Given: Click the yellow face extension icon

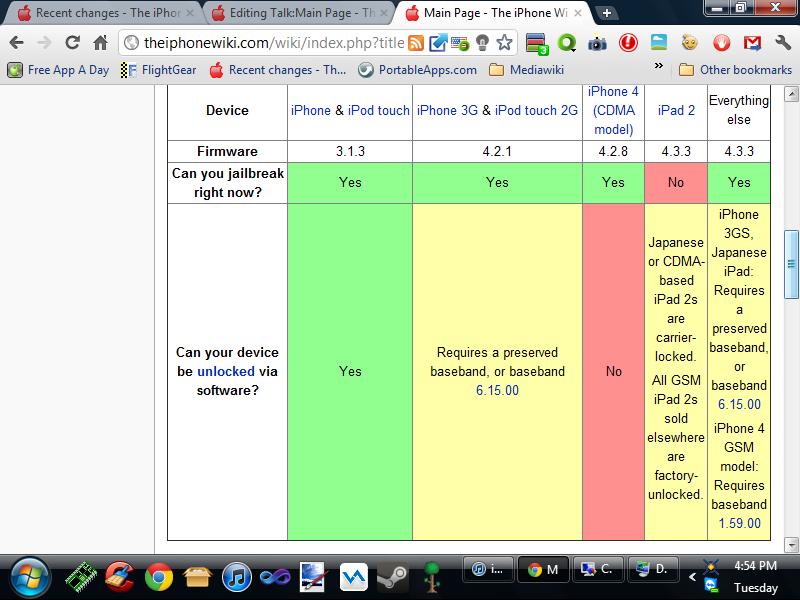Looking at the screenshot, I should click(x=690, y=42).
